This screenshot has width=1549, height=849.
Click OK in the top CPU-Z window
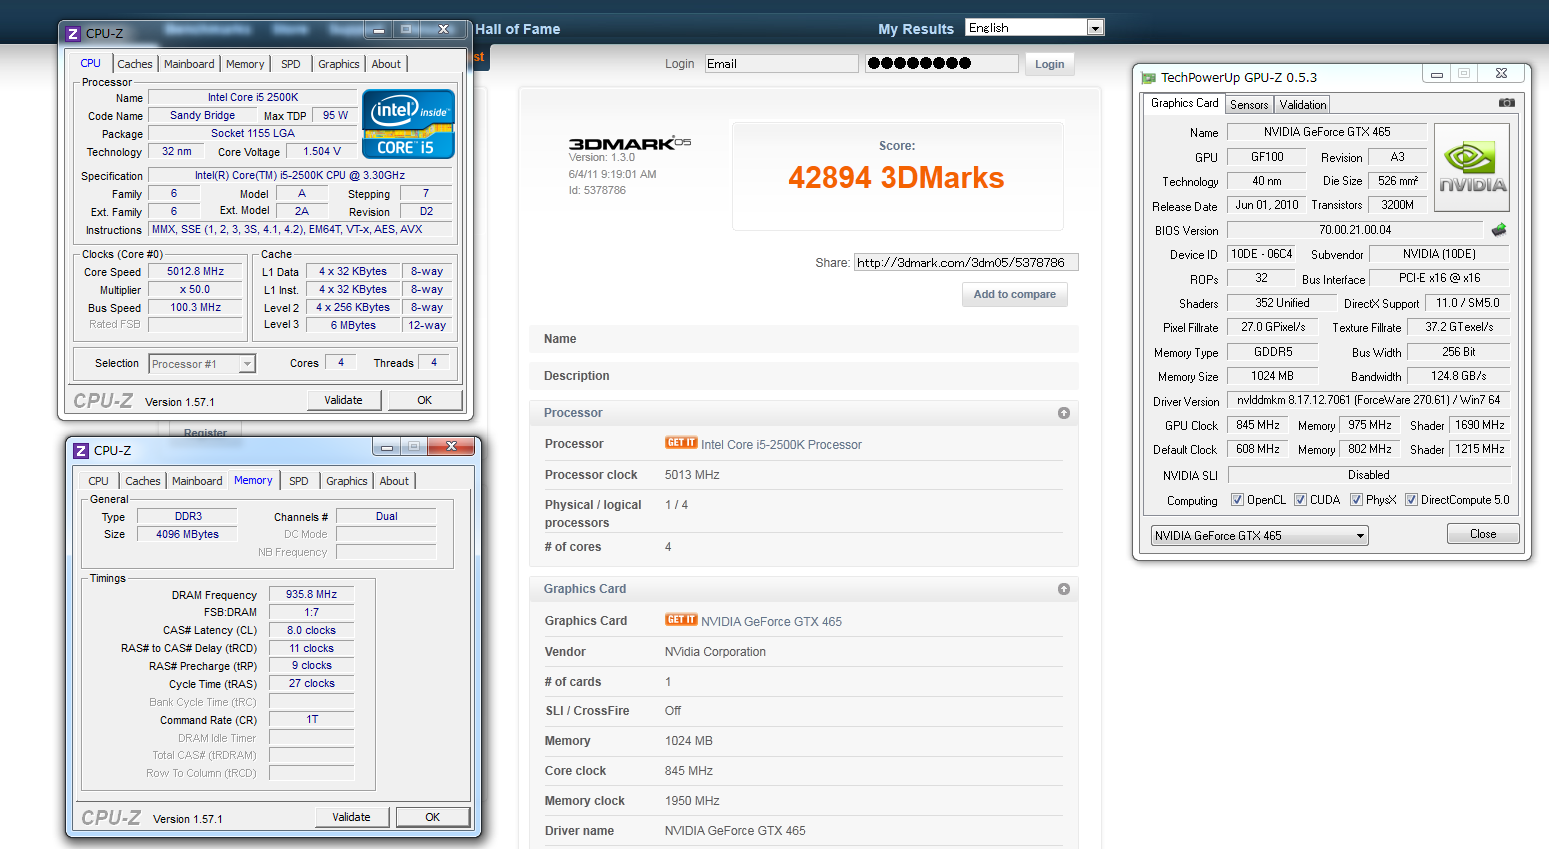click(x=425, y=400)
